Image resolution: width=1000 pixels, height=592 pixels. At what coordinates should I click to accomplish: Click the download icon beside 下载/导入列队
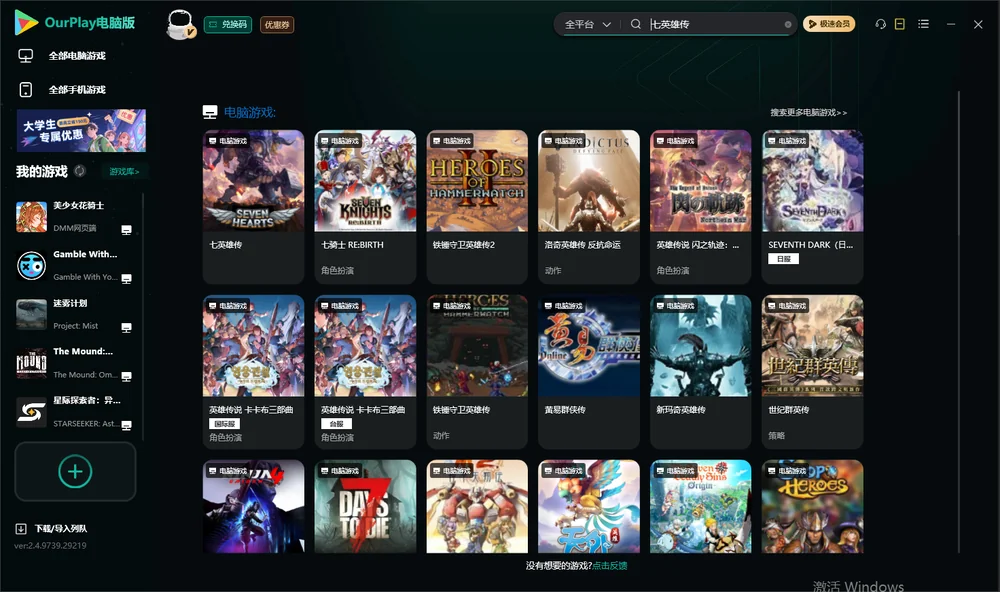[x=21, y=528]
